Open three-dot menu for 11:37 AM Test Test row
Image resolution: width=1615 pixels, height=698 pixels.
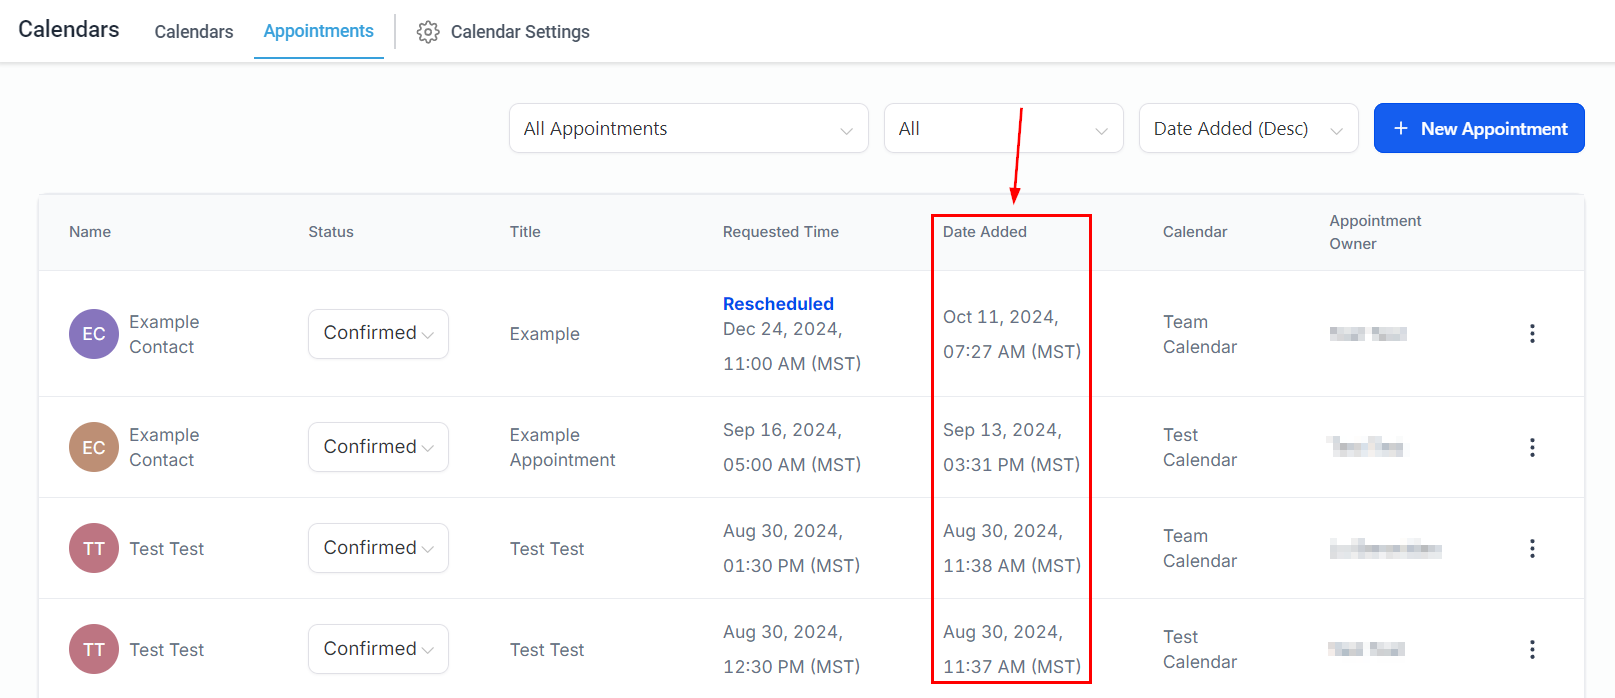click(1532, 650)
